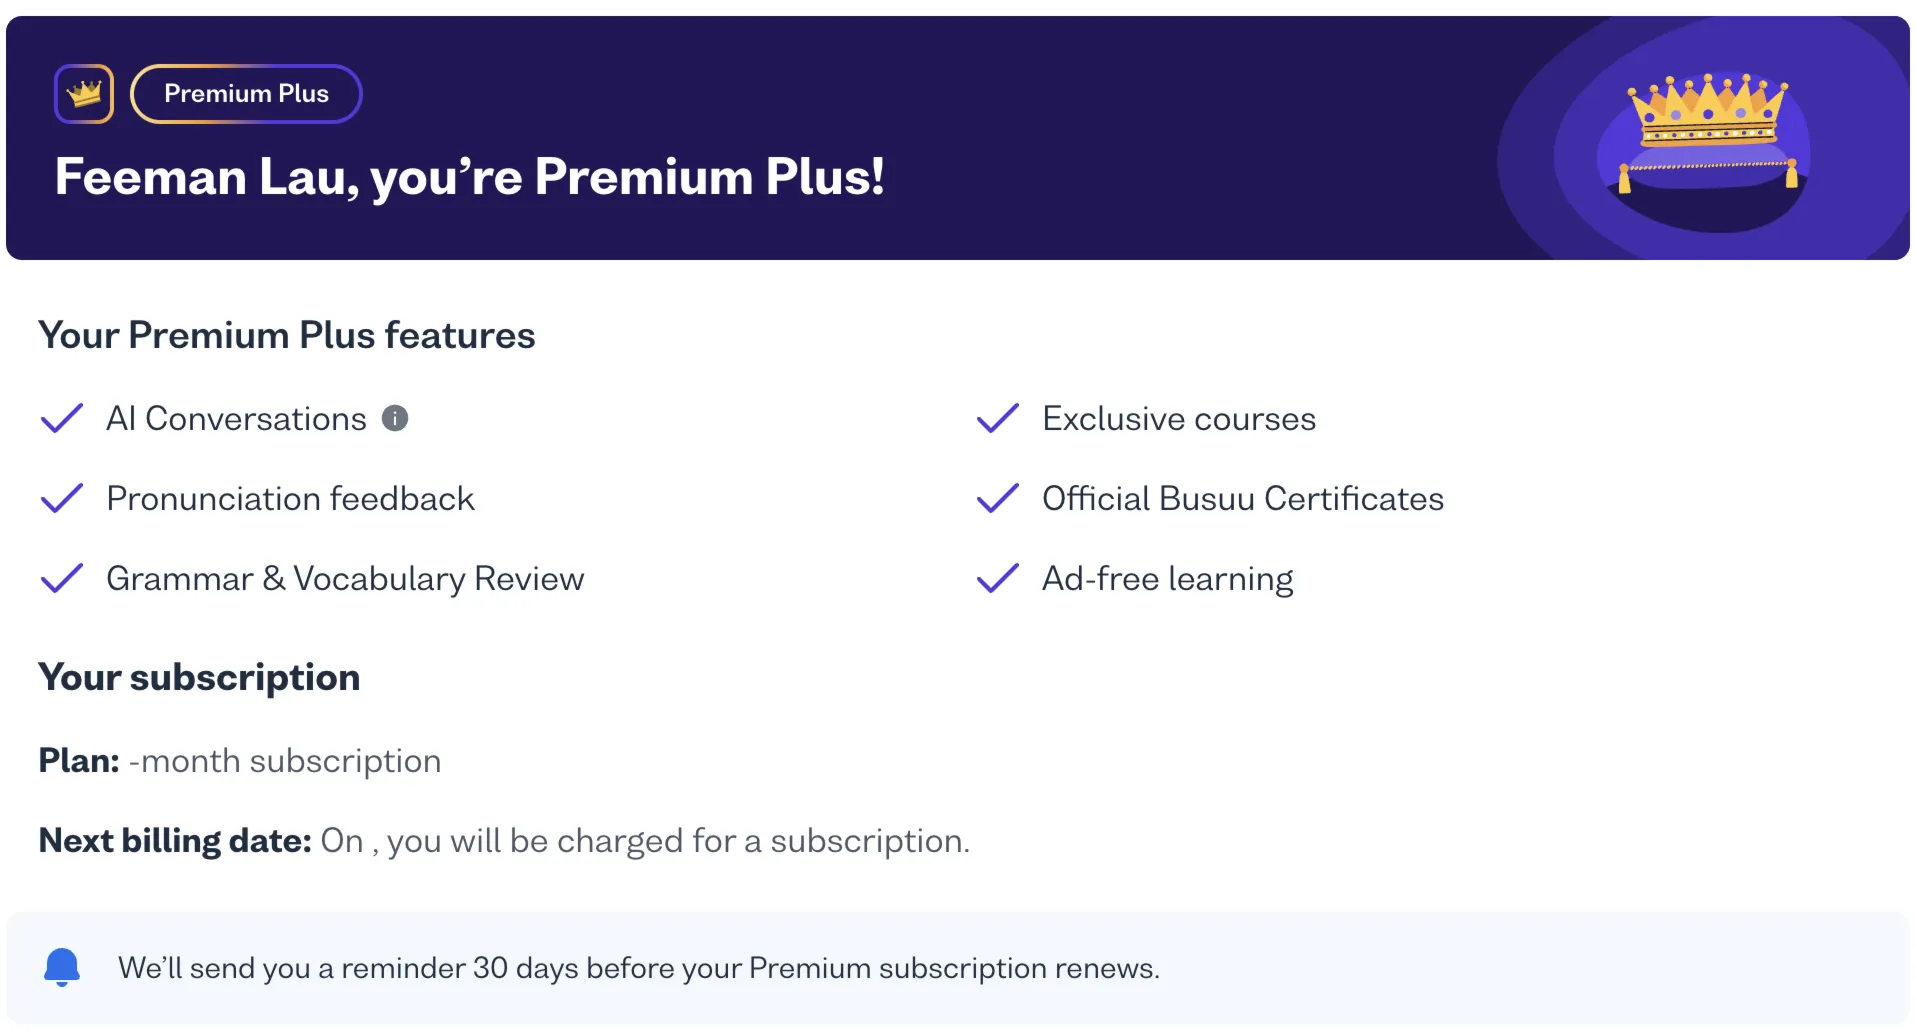Click the checkmark beside Grammar & Vocabulary Review
Viewport: 1916px width, 1034px height.
(62, 578)
